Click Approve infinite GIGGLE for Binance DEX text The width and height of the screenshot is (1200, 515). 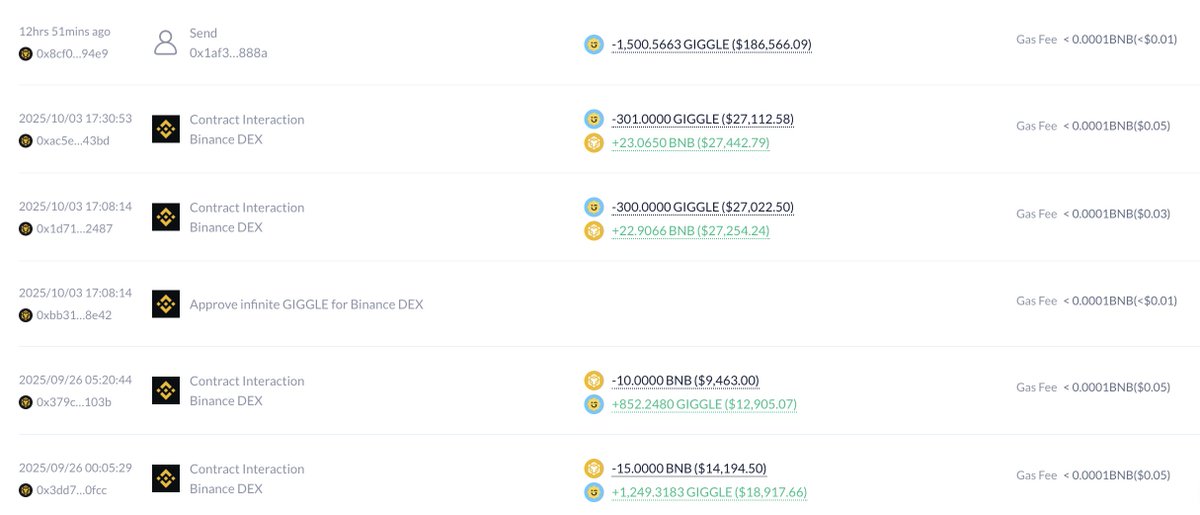(306, 304)
